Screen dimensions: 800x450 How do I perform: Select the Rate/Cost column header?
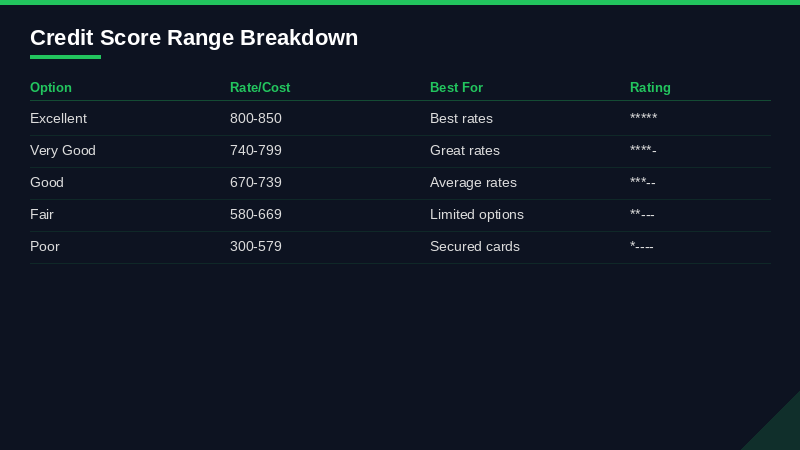(260, 88)
